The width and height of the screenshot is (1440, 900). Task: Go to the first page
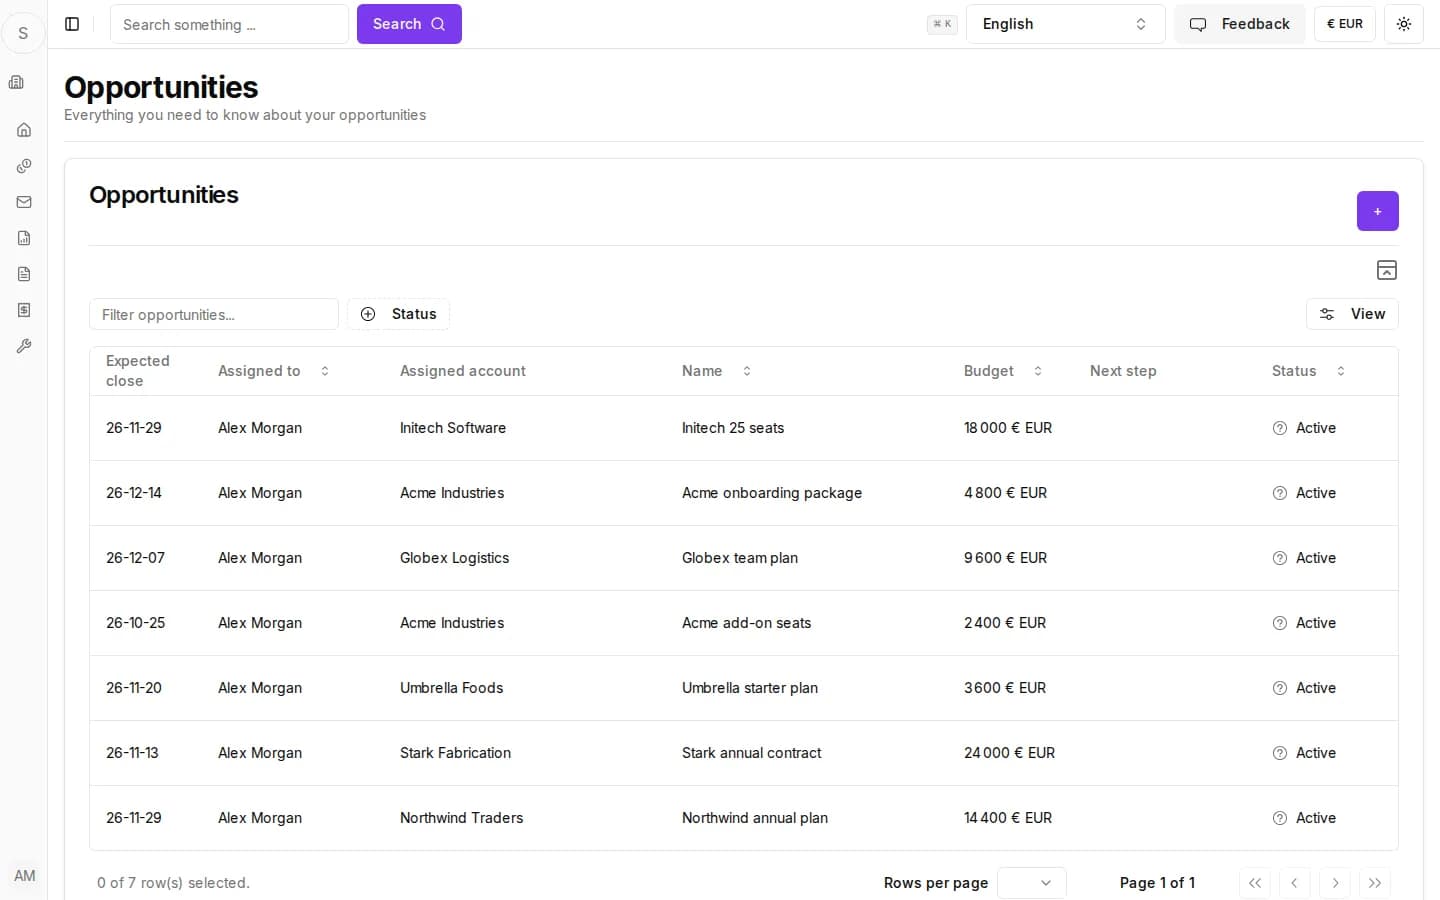(x=1255, y=883)
